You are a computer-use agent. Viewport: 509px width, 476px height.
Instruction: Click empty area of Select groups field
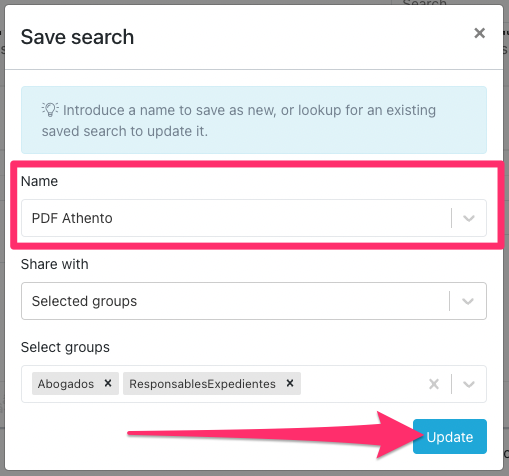pos(363,384)
